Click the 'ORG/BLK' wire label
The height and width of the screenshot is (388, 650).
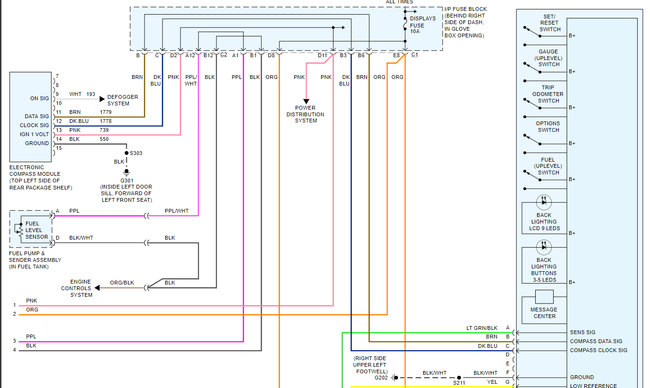(122, 283)
